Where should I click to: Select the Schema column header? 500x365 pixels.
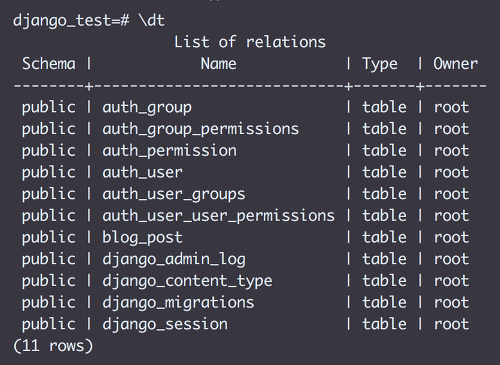[x=49, y=63]
